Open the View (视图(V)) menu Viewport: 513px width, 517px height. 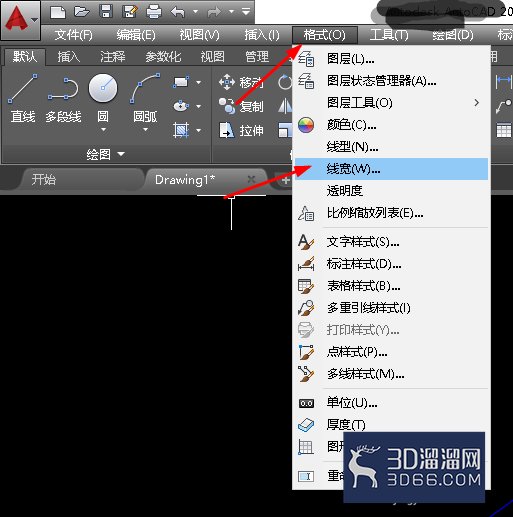coord(199,35)
